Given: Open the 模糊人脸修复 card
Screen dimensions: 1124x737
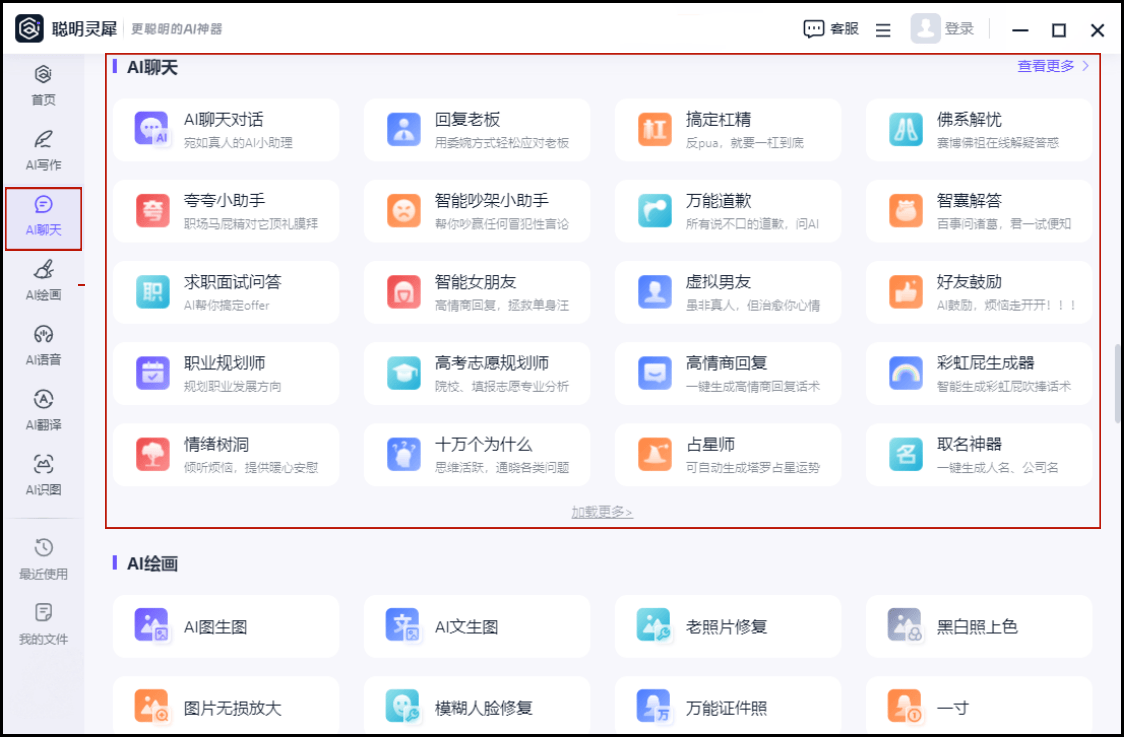Looking at the screenshot, I should pyautogui.click(x=477, y=705).
